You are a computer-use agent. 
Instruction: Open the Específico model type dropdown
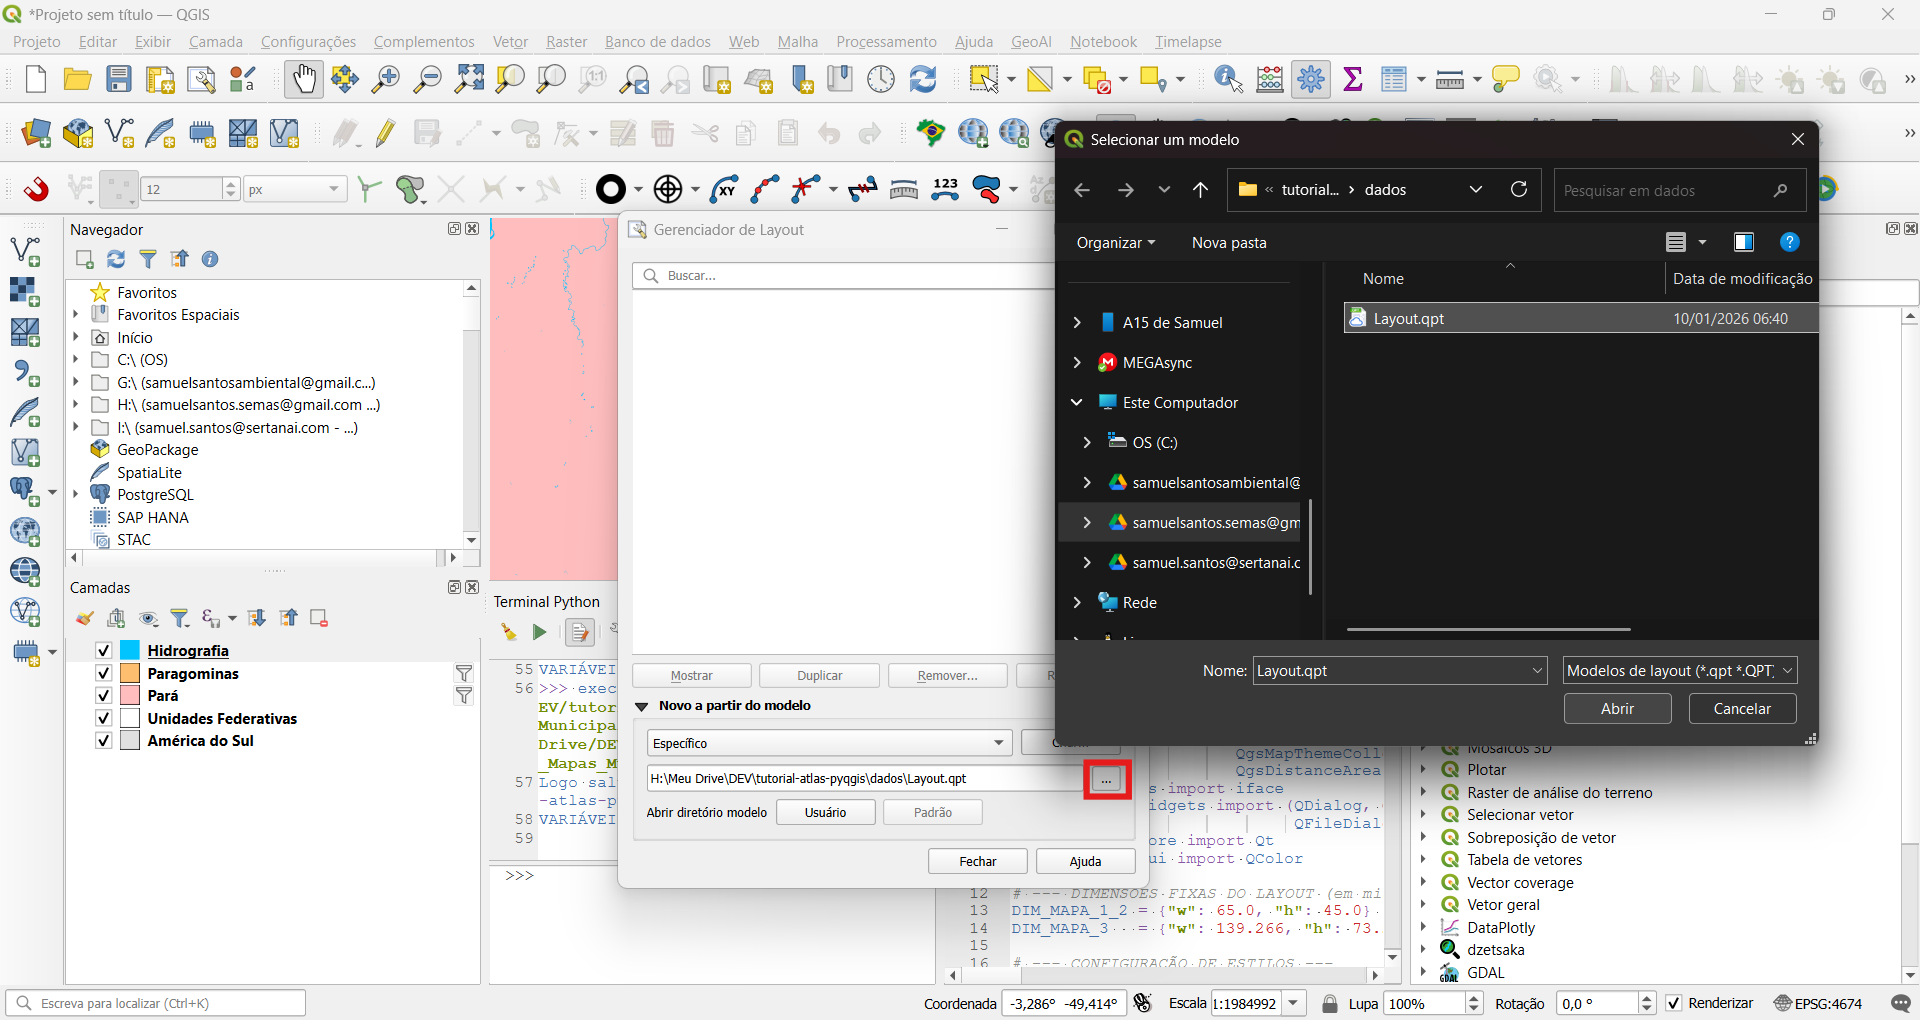pos(828,743)
